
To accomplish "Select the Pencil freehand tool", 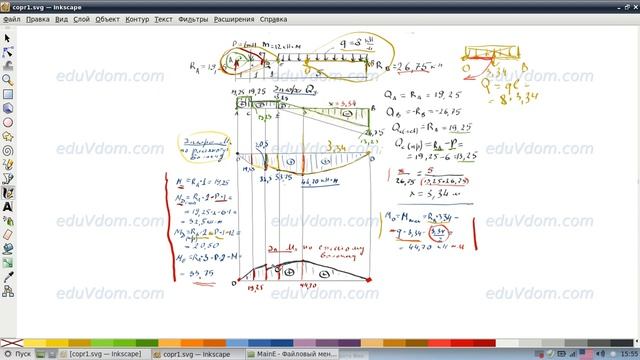I will pos(7,164).
